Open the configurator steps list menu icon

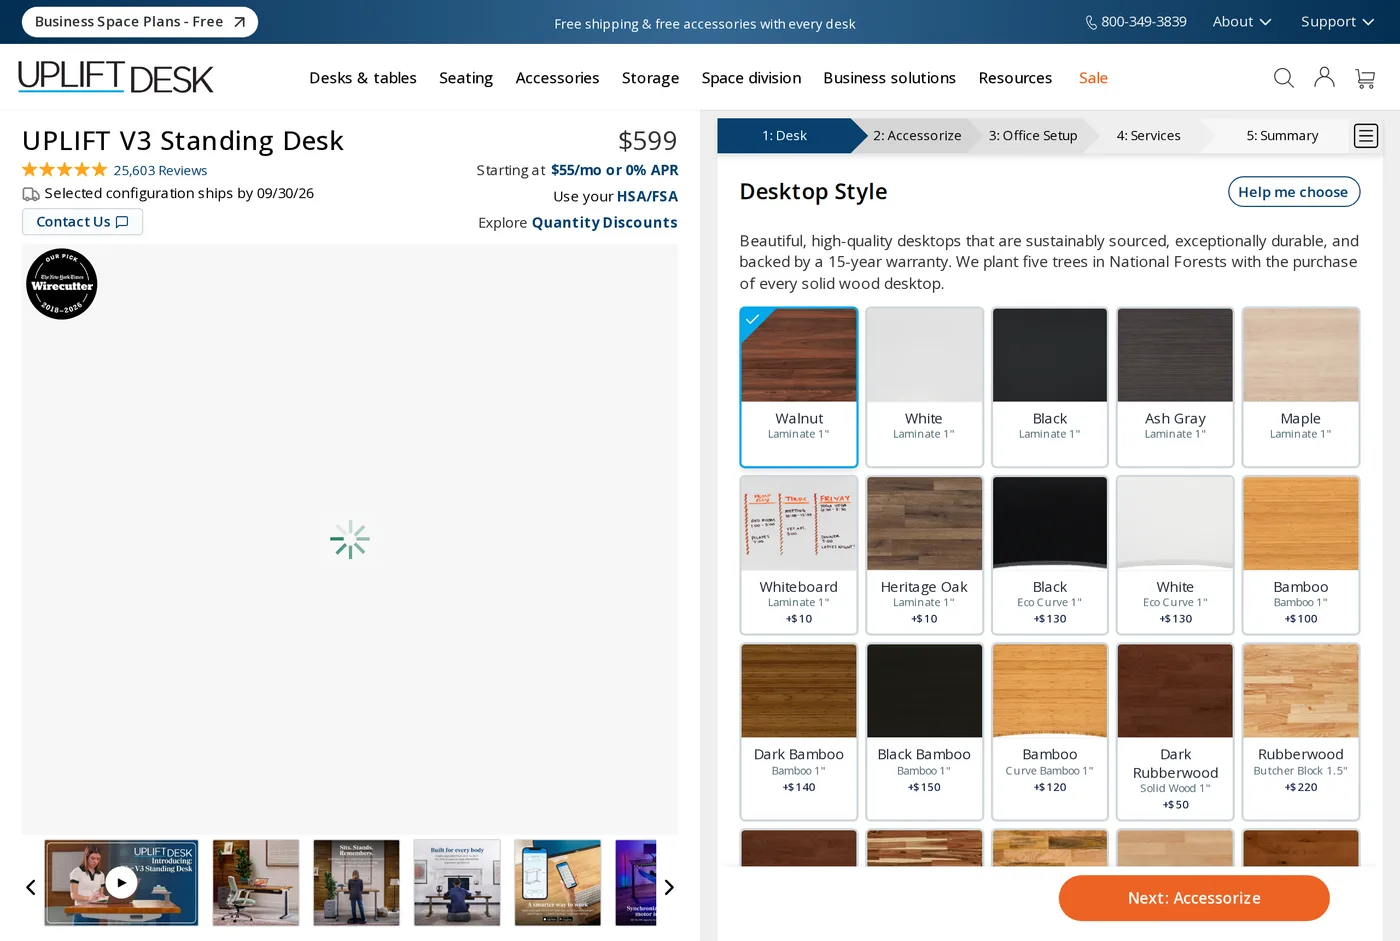pos(1366,135)
